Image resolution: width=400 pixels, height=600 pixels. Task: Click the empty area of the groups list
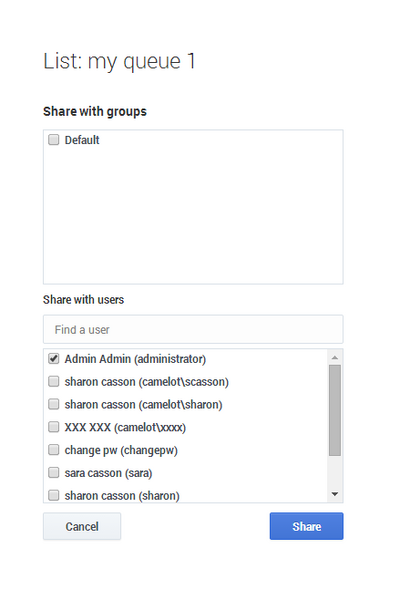pos(193,216)
